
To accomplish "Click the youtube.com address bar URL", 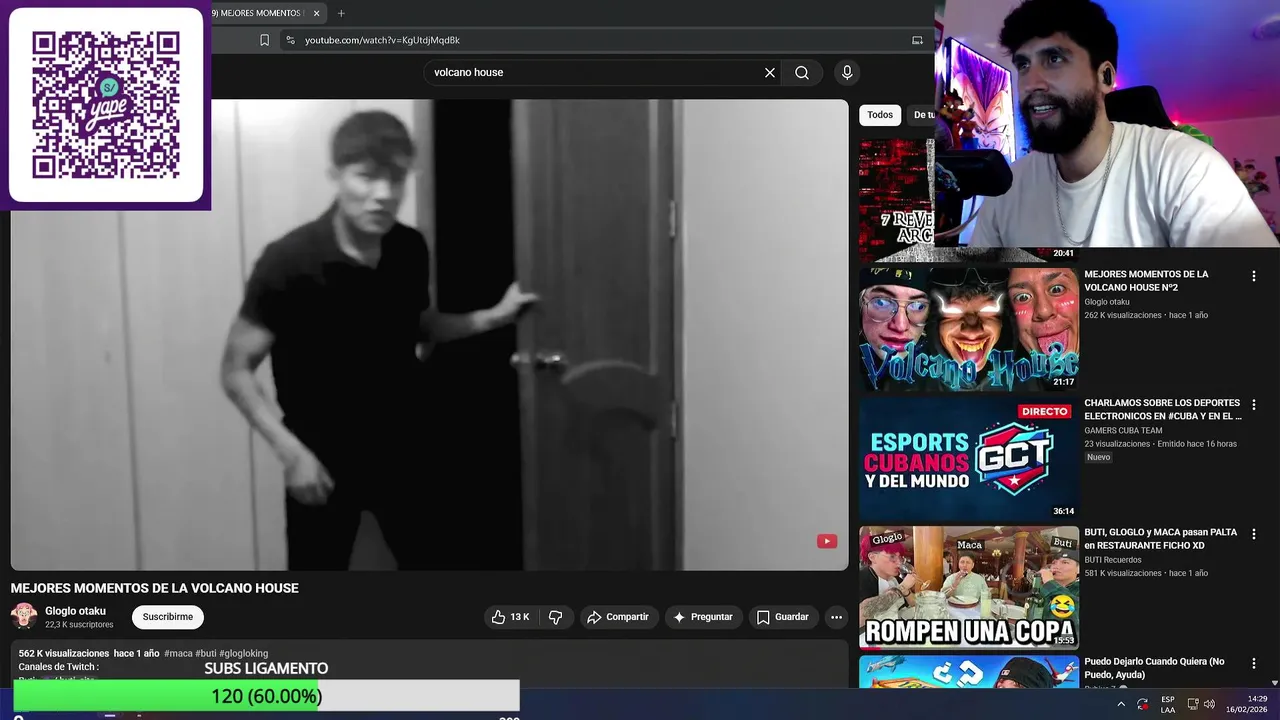I will point(382,40).
